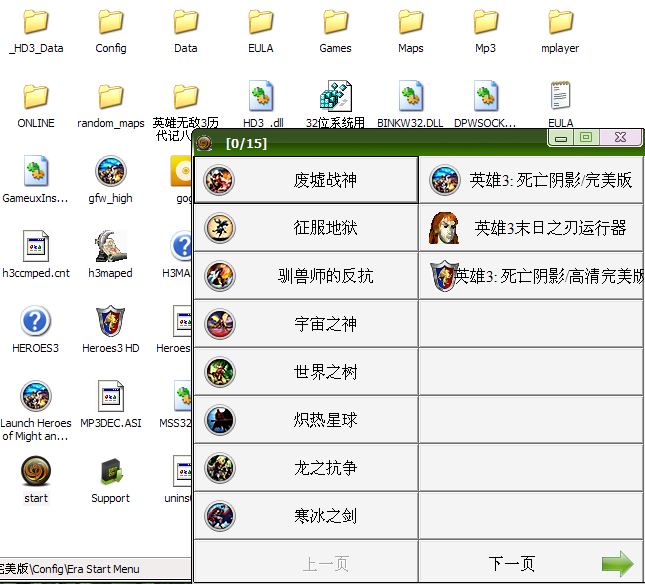Launch 驯兽师的反抗 entry
The height and width of the screenshot is (584, 645).
pos(306,276)
